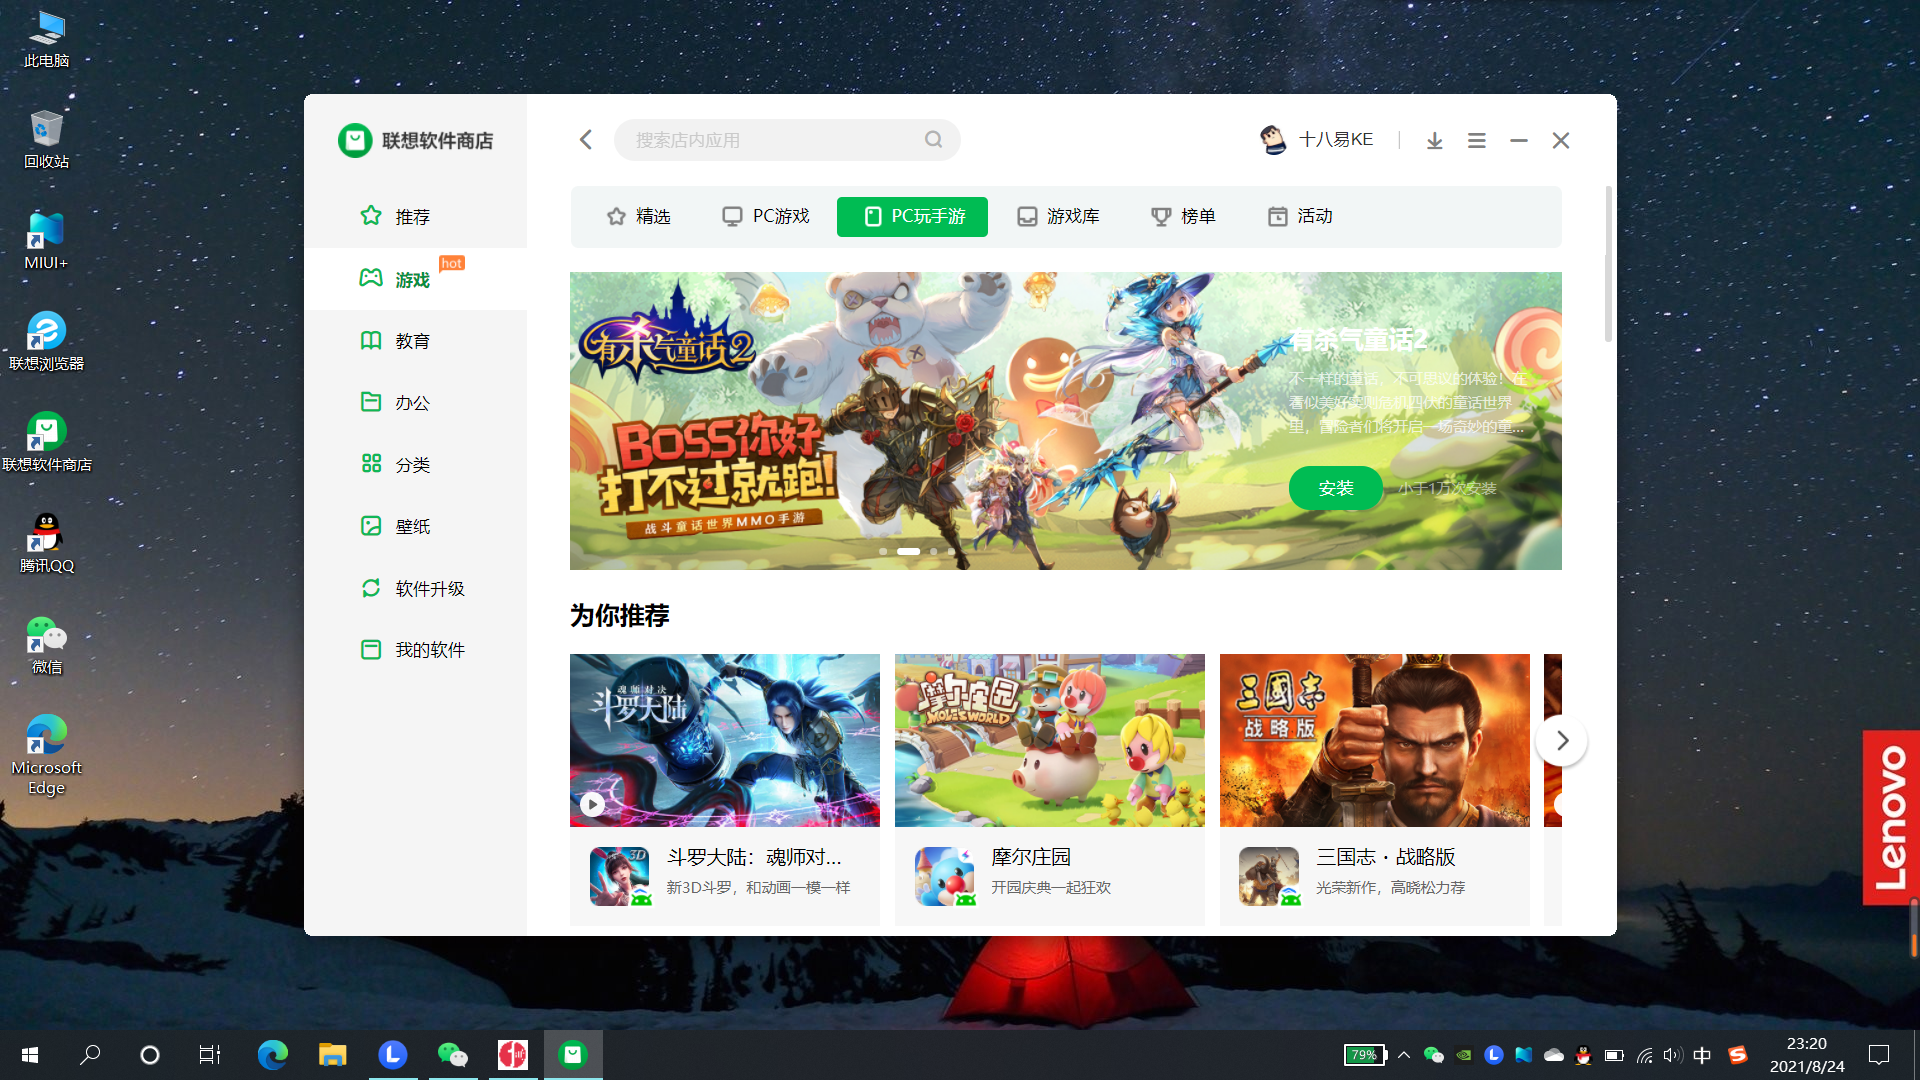1920x1080 pixels.
Task: Select 游戏 in the sidebar
Action: 415,279
